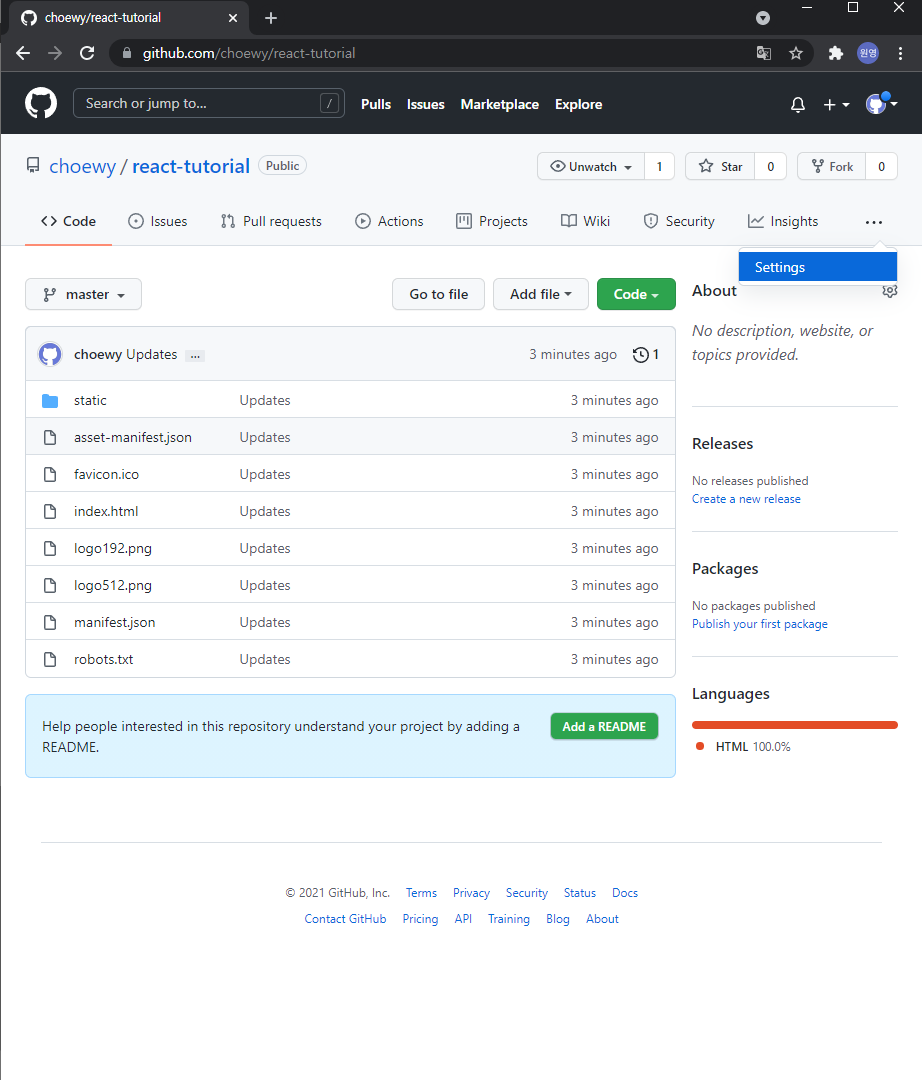Image resolution: width=922 pixels, height=1080 pixels.
Task: Open favicon.ico file
Action: (106, 475)
